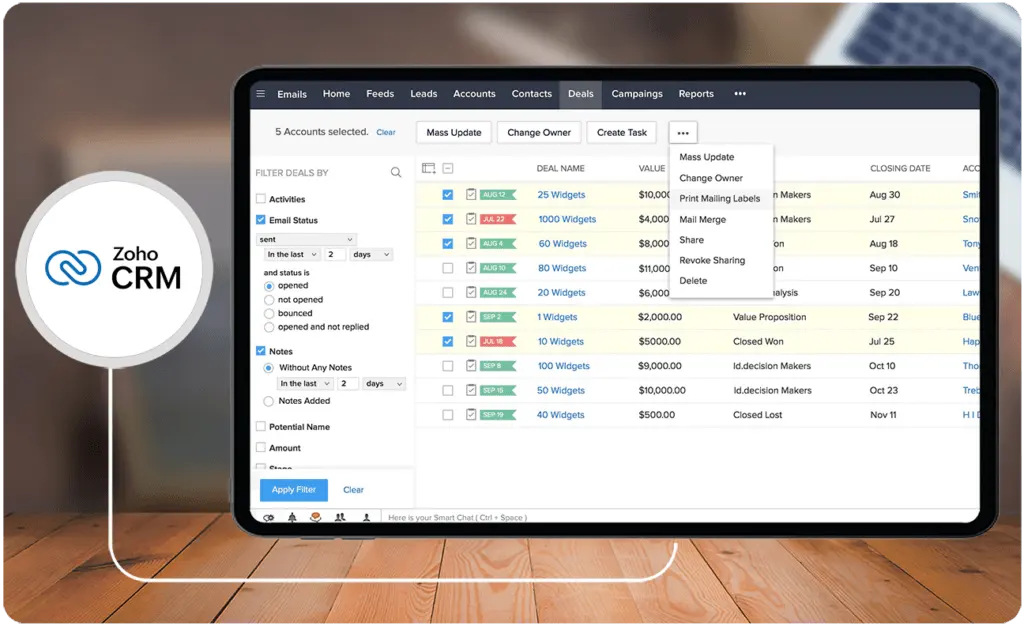Click the list view column settings icon
1024x626 pixels.
pos(428,168)
